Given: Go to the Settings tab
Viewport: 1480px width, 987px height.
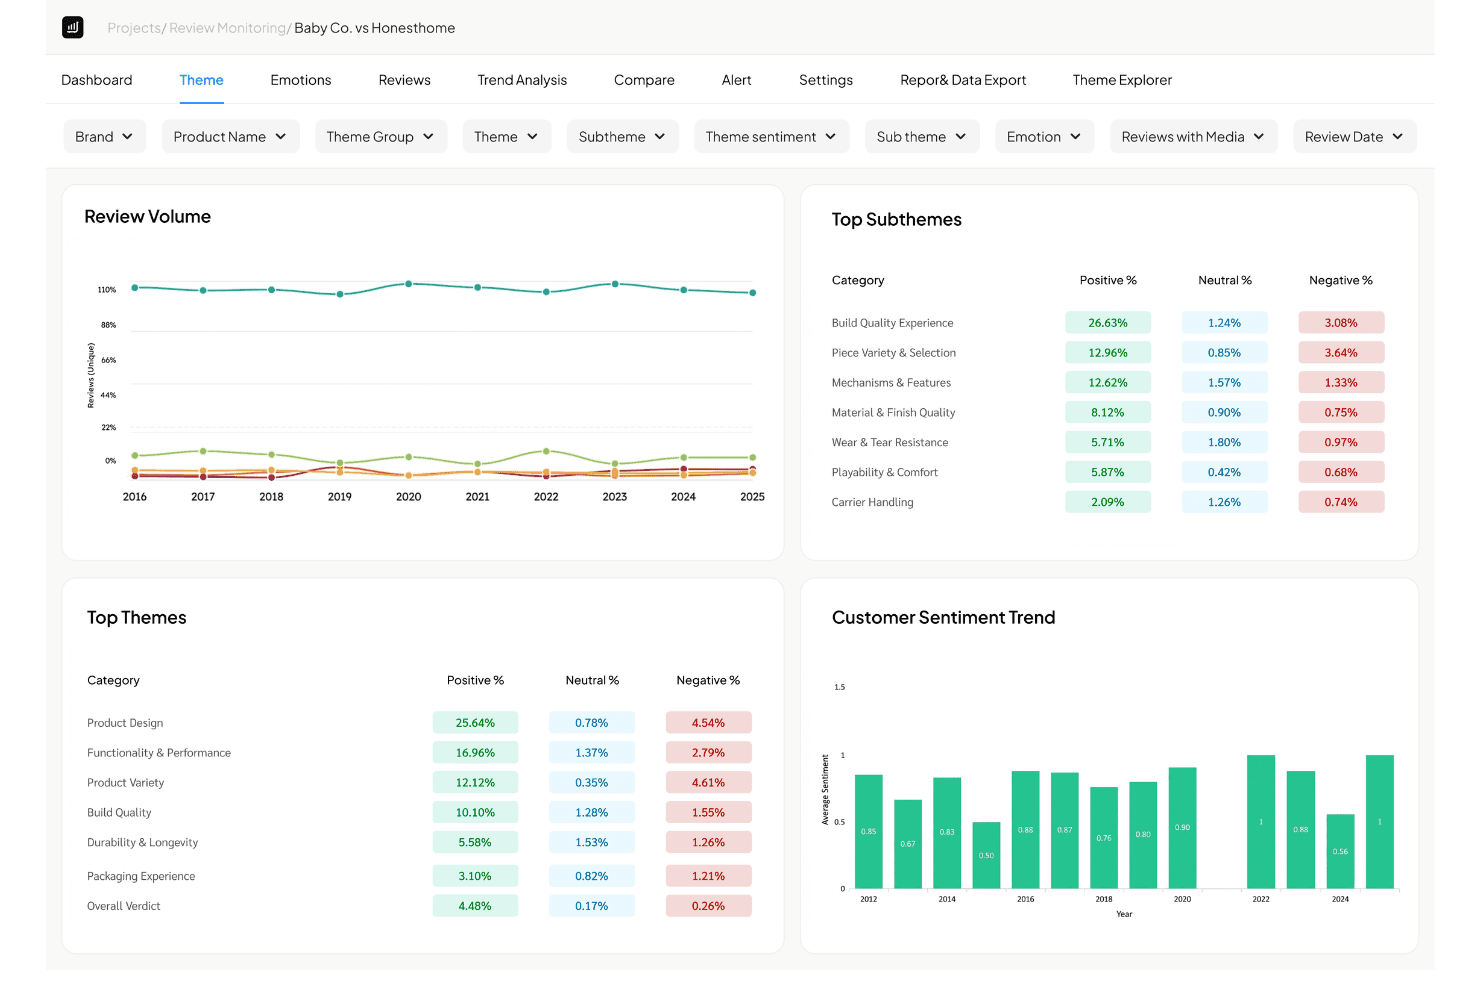Looking at the screenshot, I should 826,80.
